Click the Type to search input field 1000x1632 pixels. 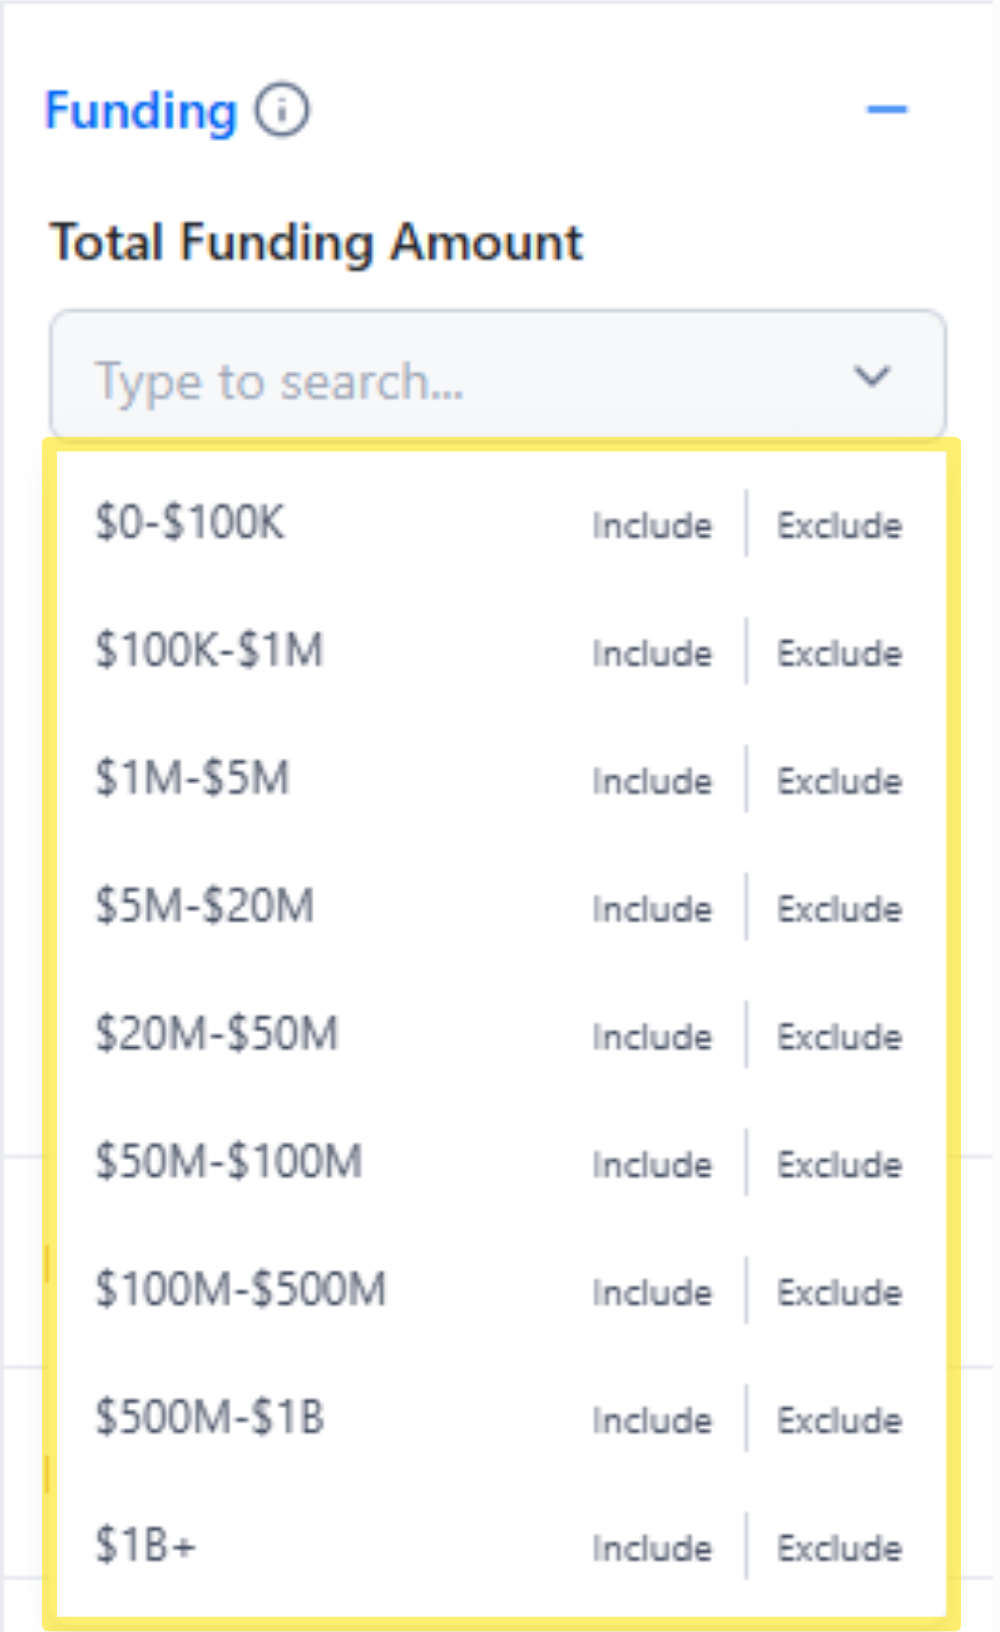click(x=400, y=378)
